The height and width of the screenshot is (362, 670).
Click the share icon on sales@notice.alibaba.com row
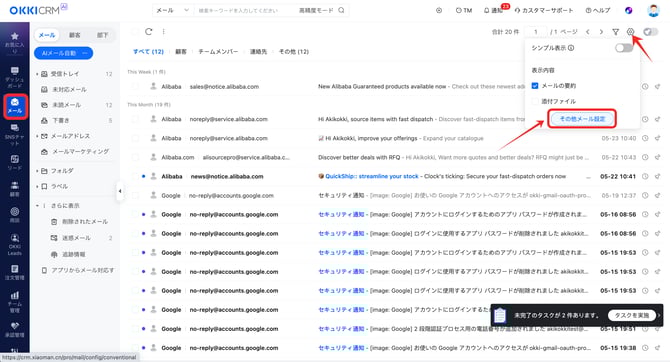pyautogui.click(x=658, y=86)
